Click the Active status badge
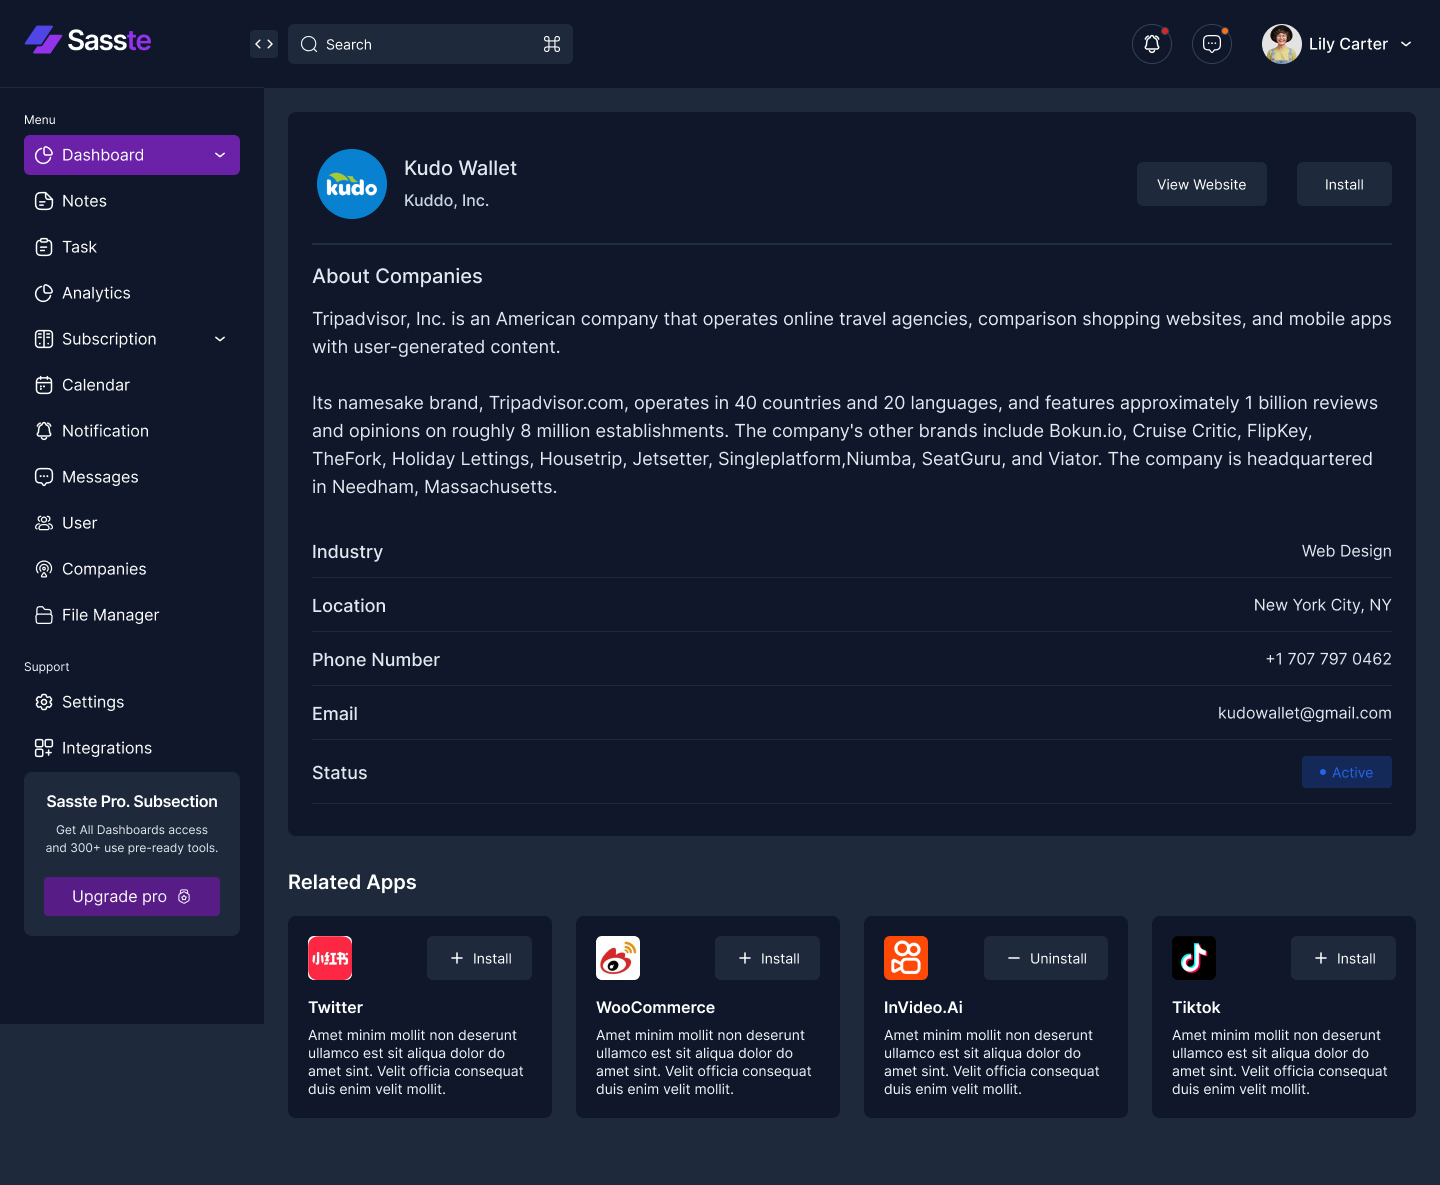This screenshot has width=1440, height=1185. pyautogui.click(x=1347, y=772)
